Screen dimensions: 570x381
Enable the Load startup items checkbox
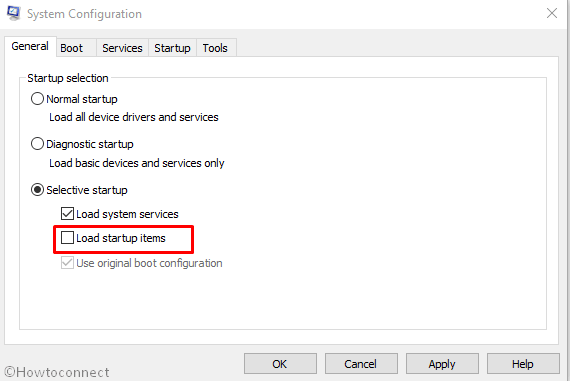[68, 238]
